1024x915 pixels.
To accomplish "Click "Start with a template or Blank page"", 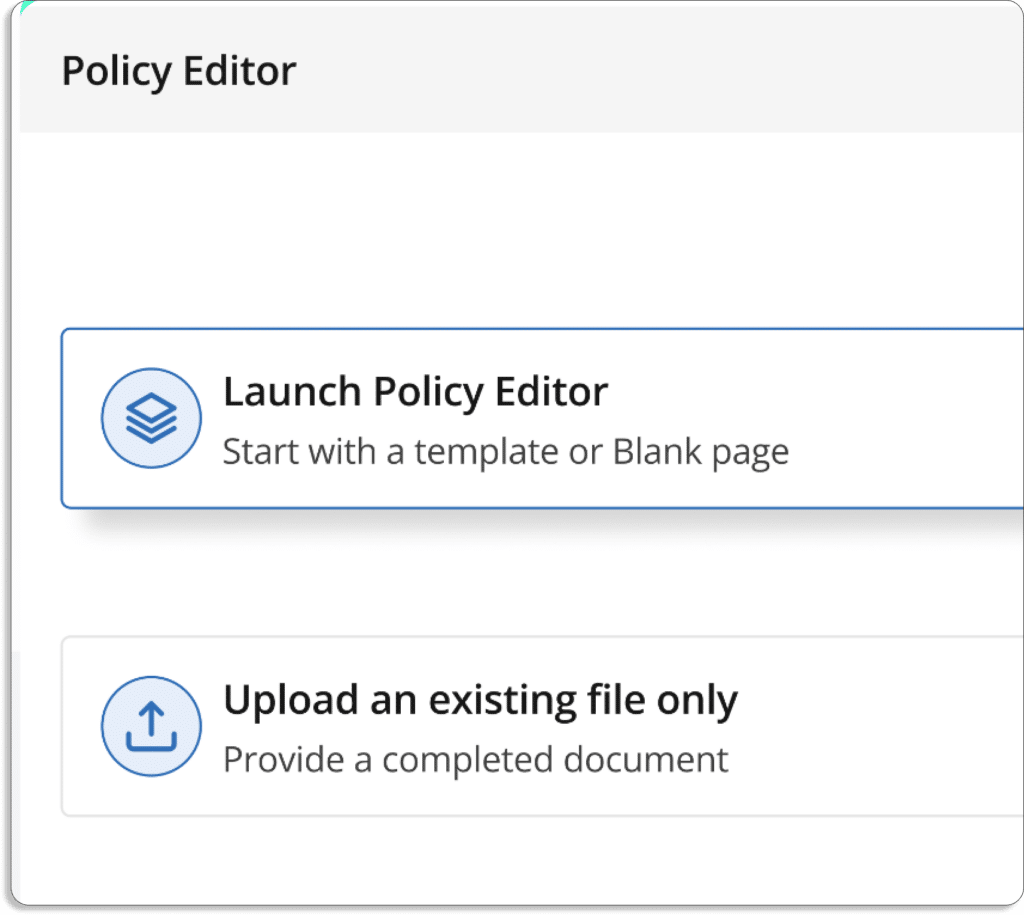I will pos(505,452).
